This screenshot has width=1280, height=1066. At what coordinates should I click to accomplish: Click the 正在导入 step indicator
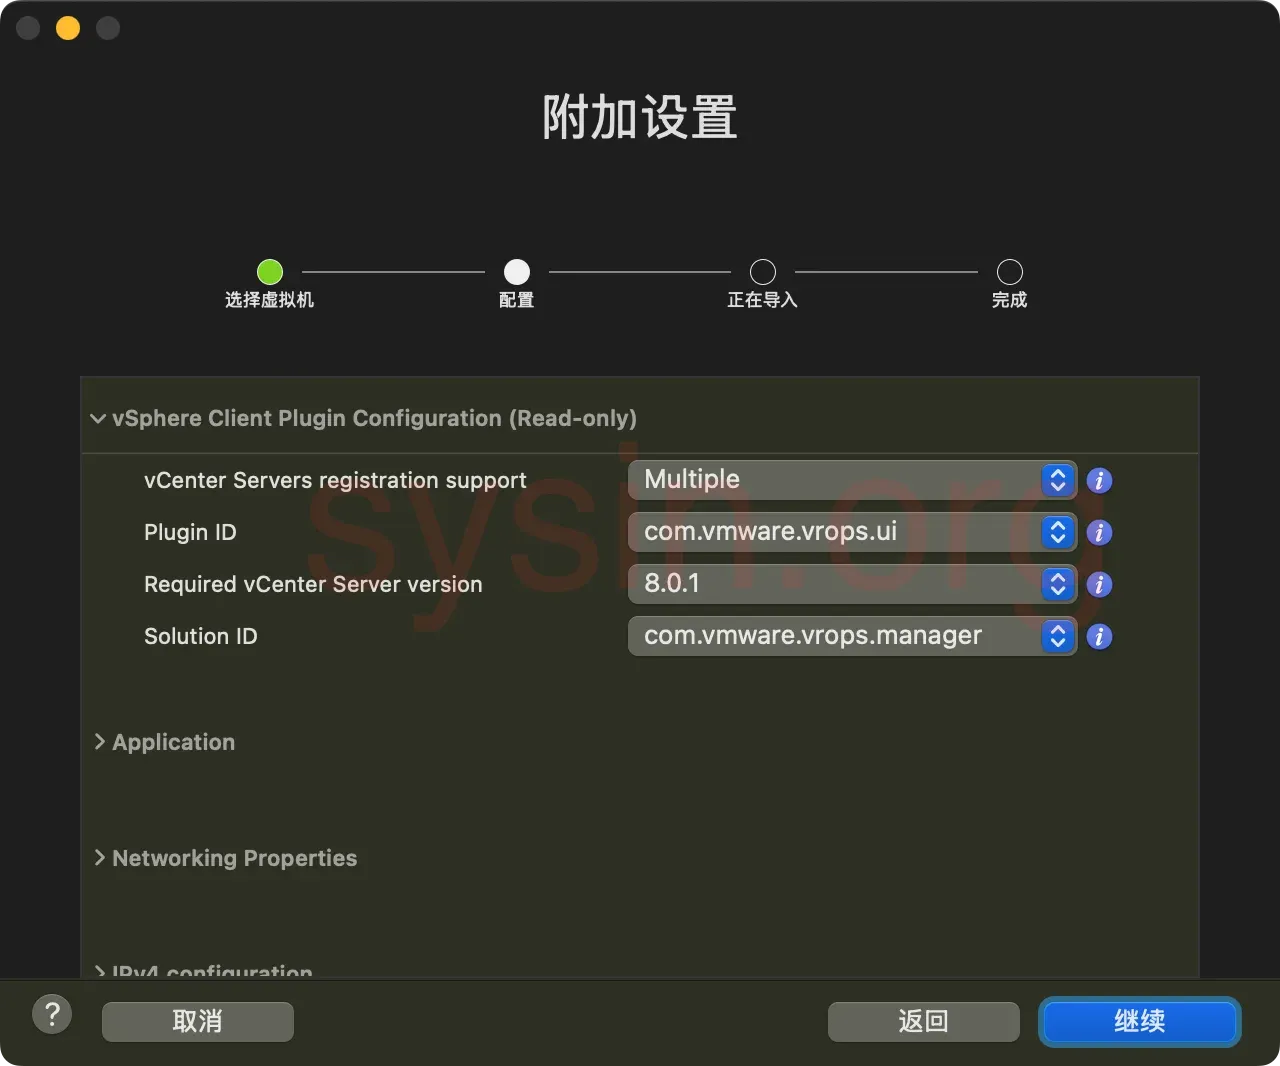coord(763,272)
